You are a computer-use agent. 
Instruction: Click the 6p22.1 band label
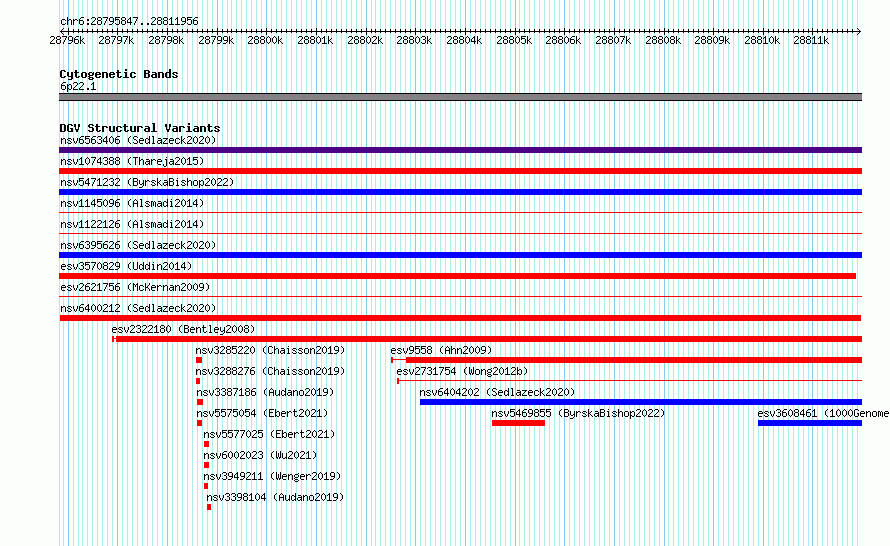(78, 86)
